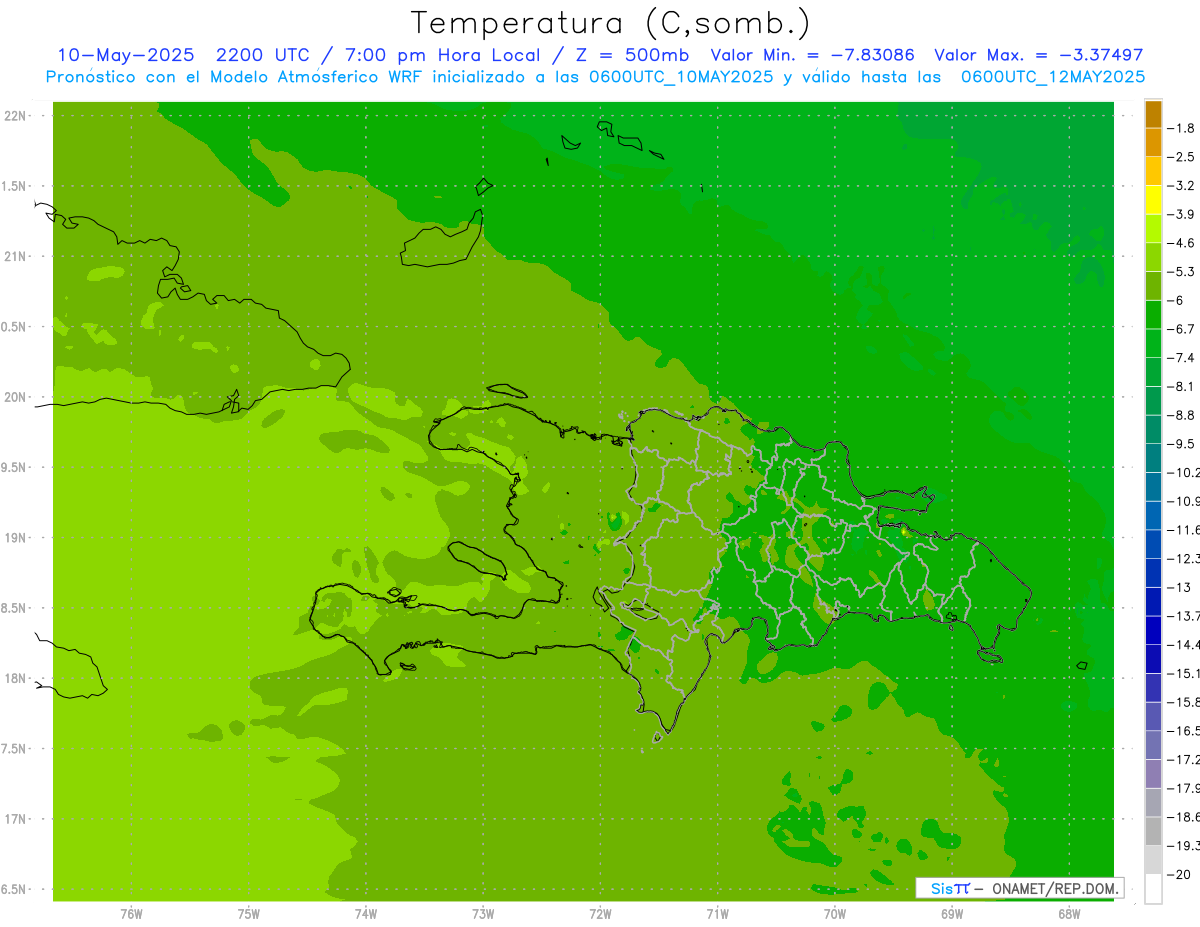Click the '-13' color scale label
1200x927 pixels.
point(1179,587)
